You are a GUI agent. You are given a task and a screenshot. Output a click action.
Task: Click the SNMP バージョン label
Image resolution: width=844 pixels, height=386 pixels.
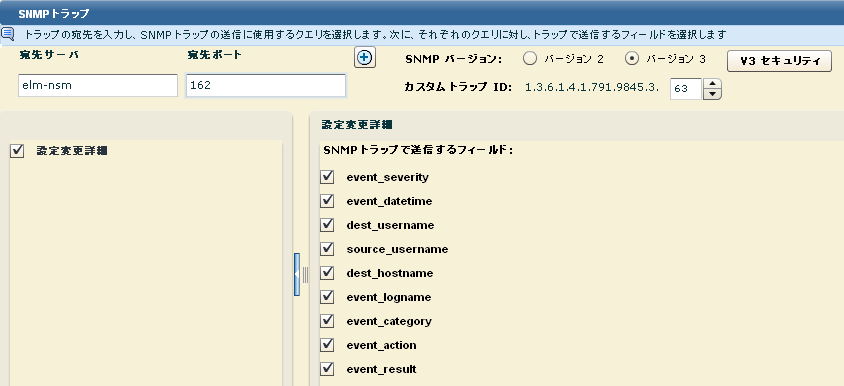[x=453, y=59]
